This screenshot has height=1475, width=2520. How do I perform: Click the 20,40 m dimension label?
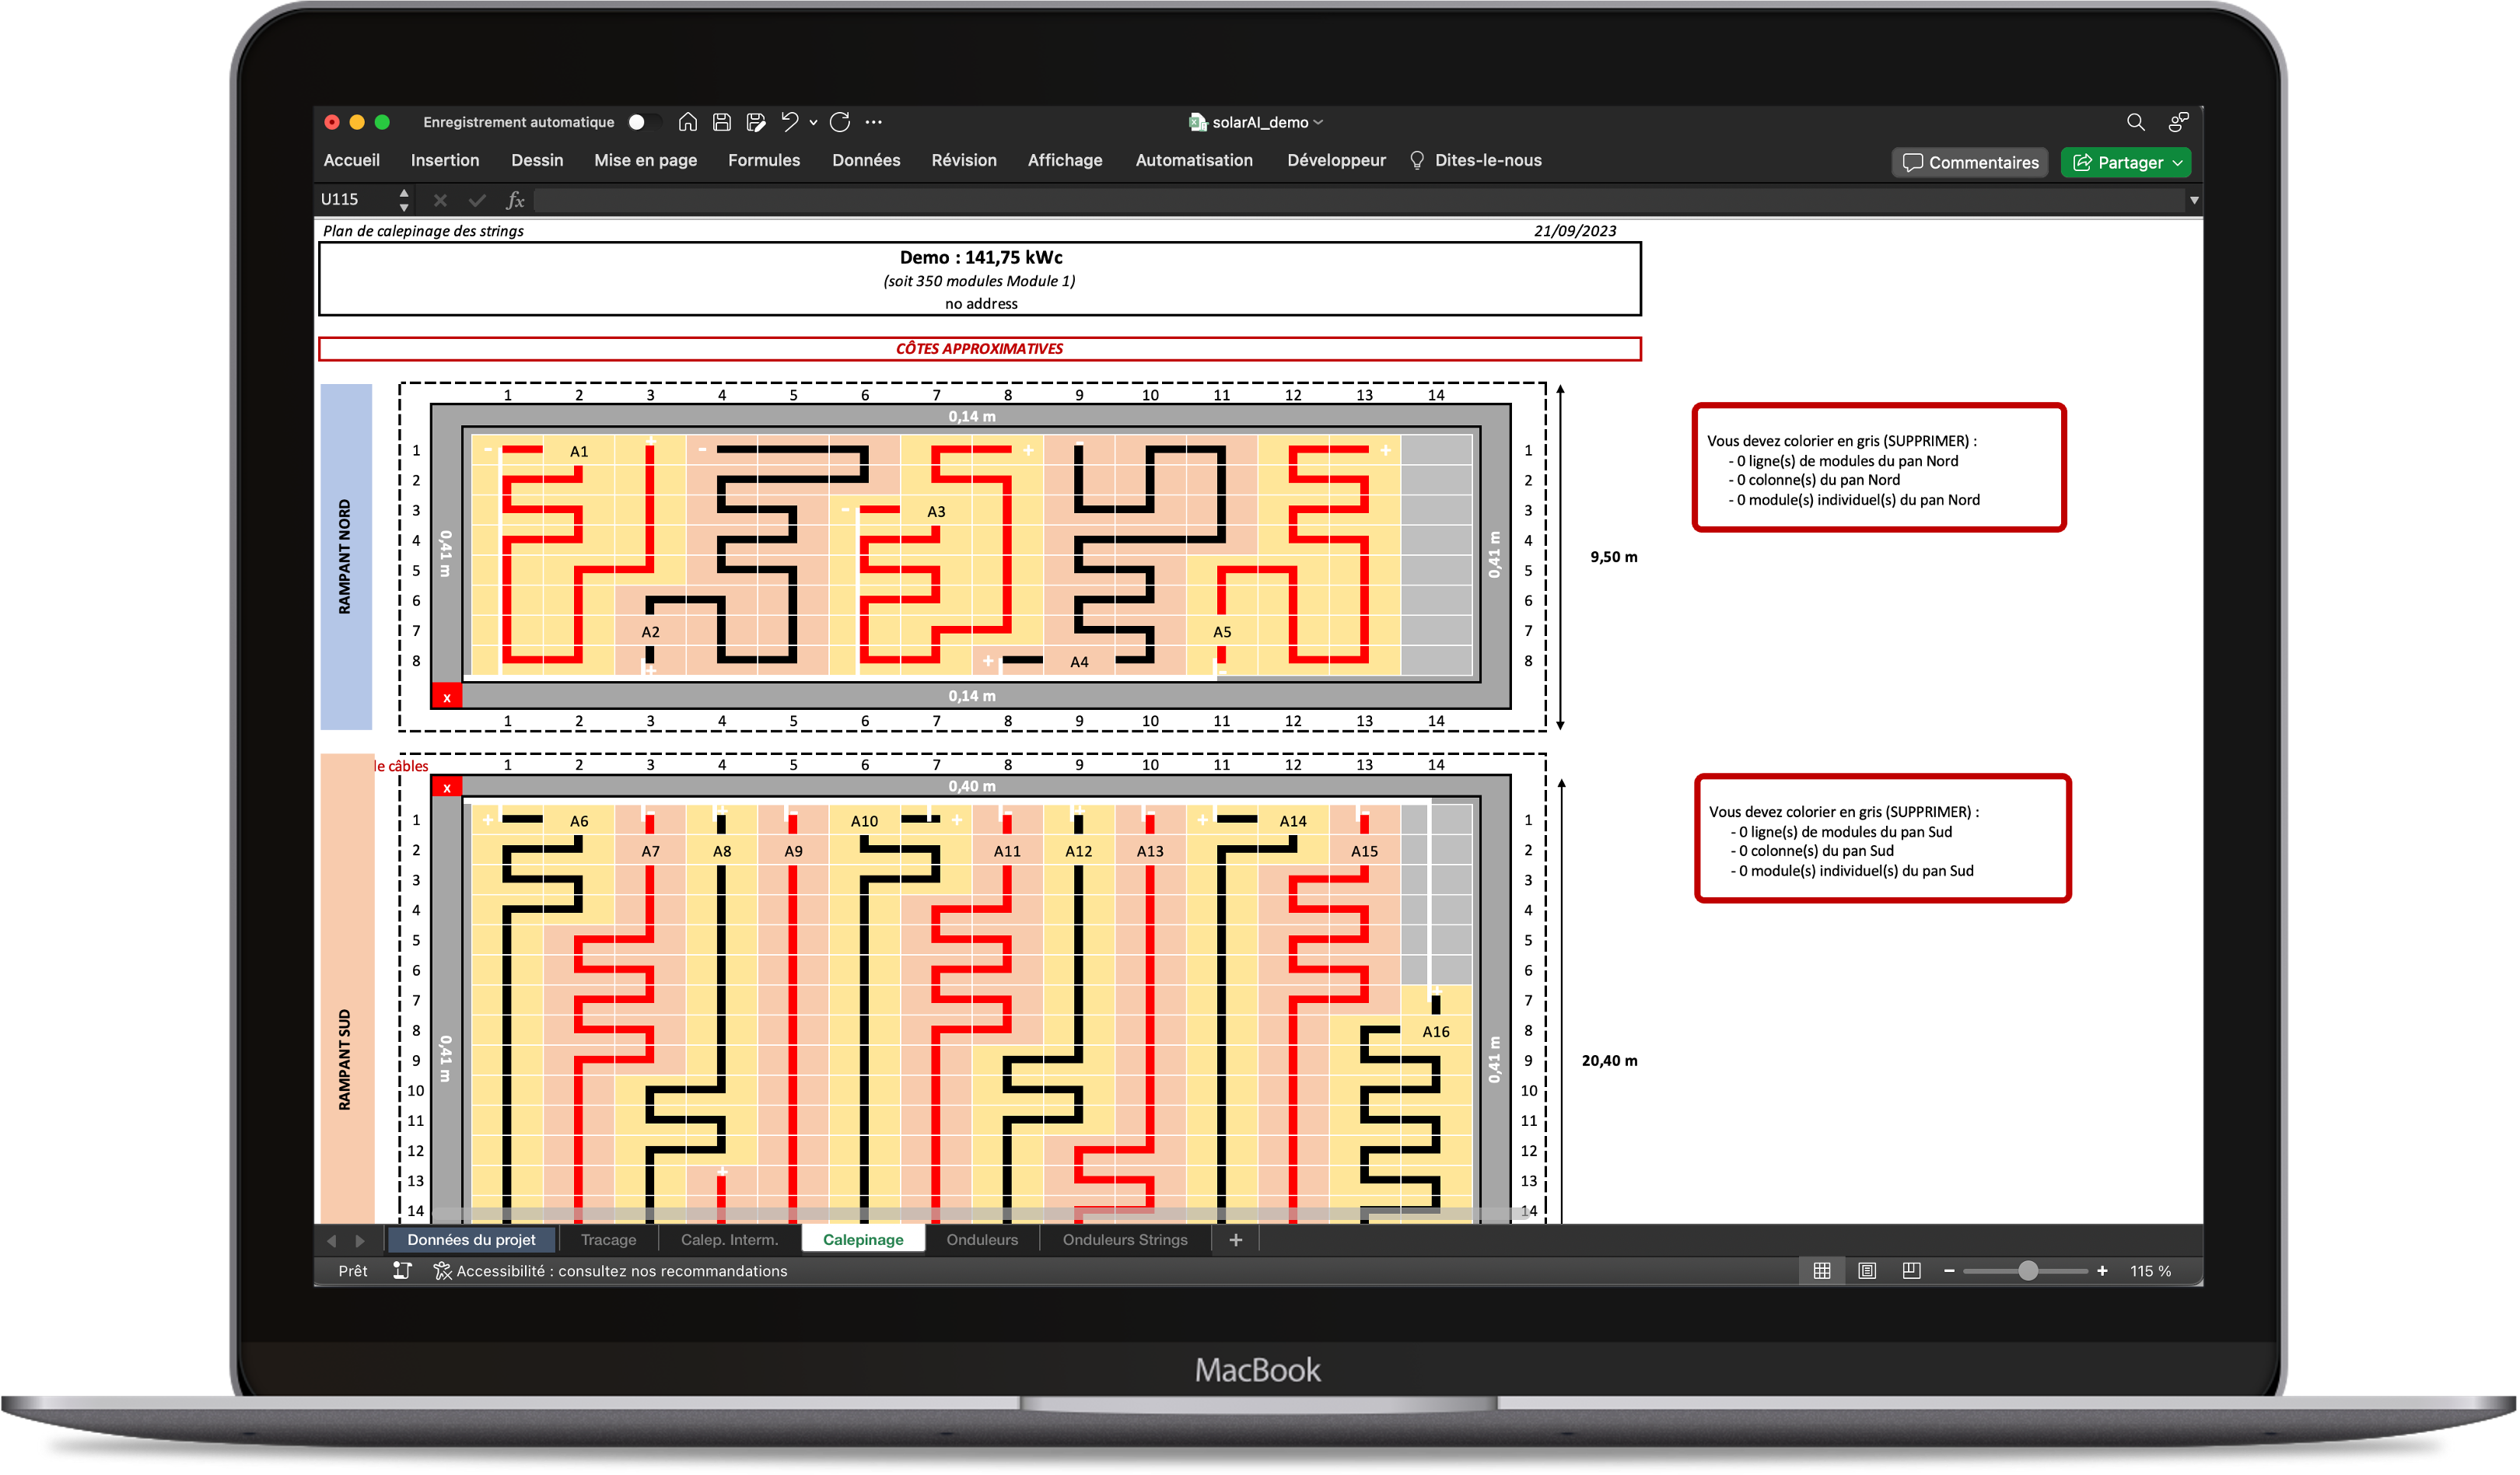[1609, 1060]
